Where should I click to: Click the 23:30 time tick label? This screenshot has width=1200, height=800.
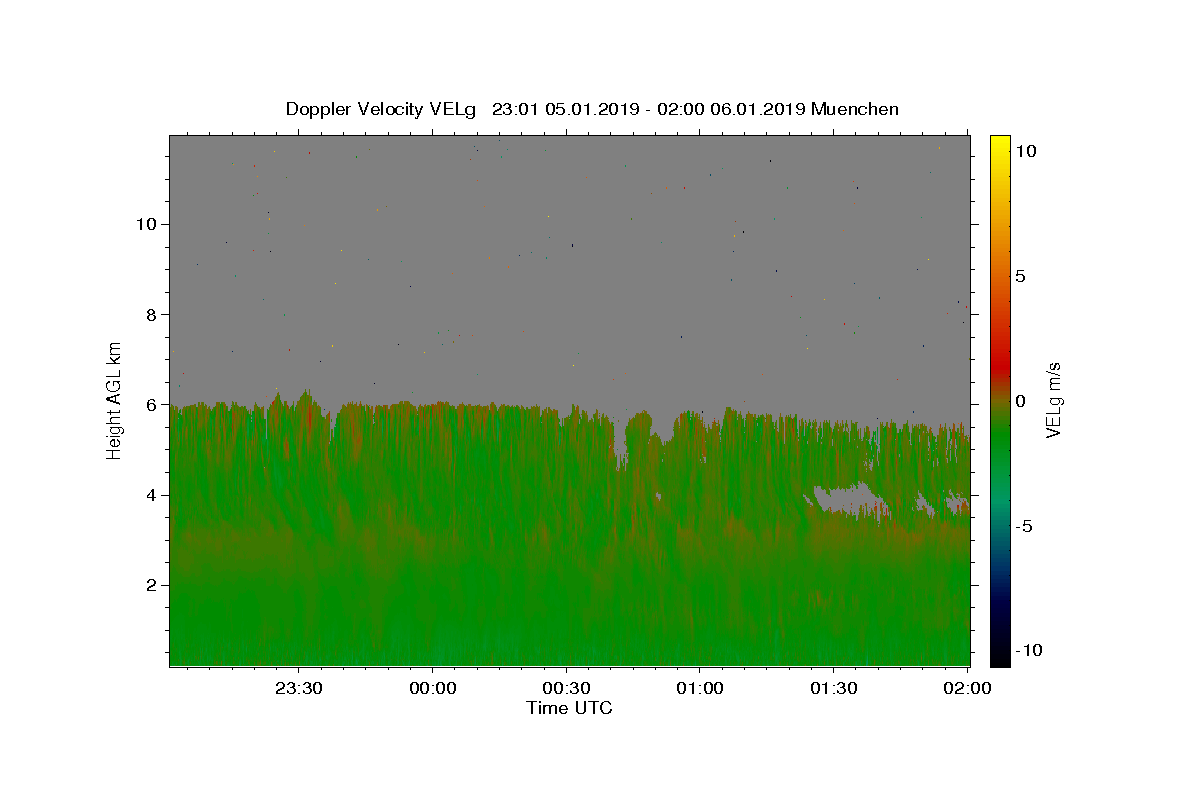pyautogui.click(x=299, y=688)
